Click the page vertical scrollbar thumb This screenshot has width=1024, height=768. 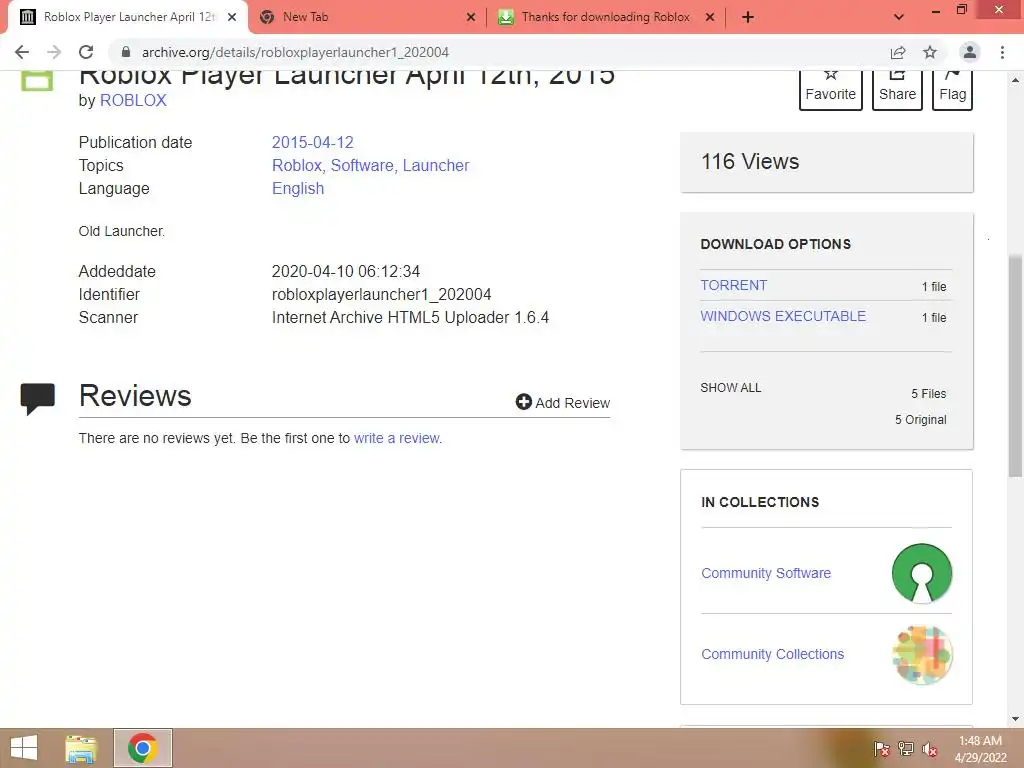(1015, 366)
